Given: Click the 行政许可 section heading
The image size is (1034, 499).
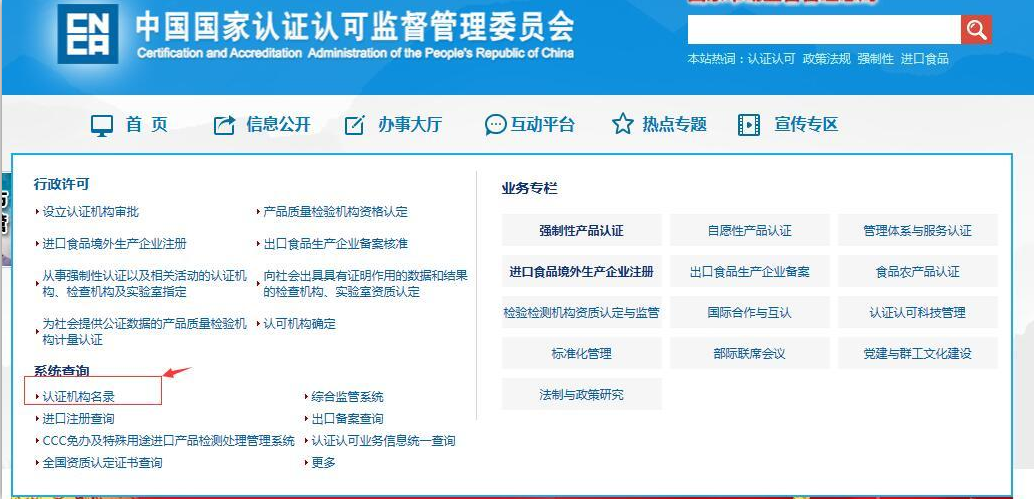Looking at the screenshot, I should coord(61,184).
